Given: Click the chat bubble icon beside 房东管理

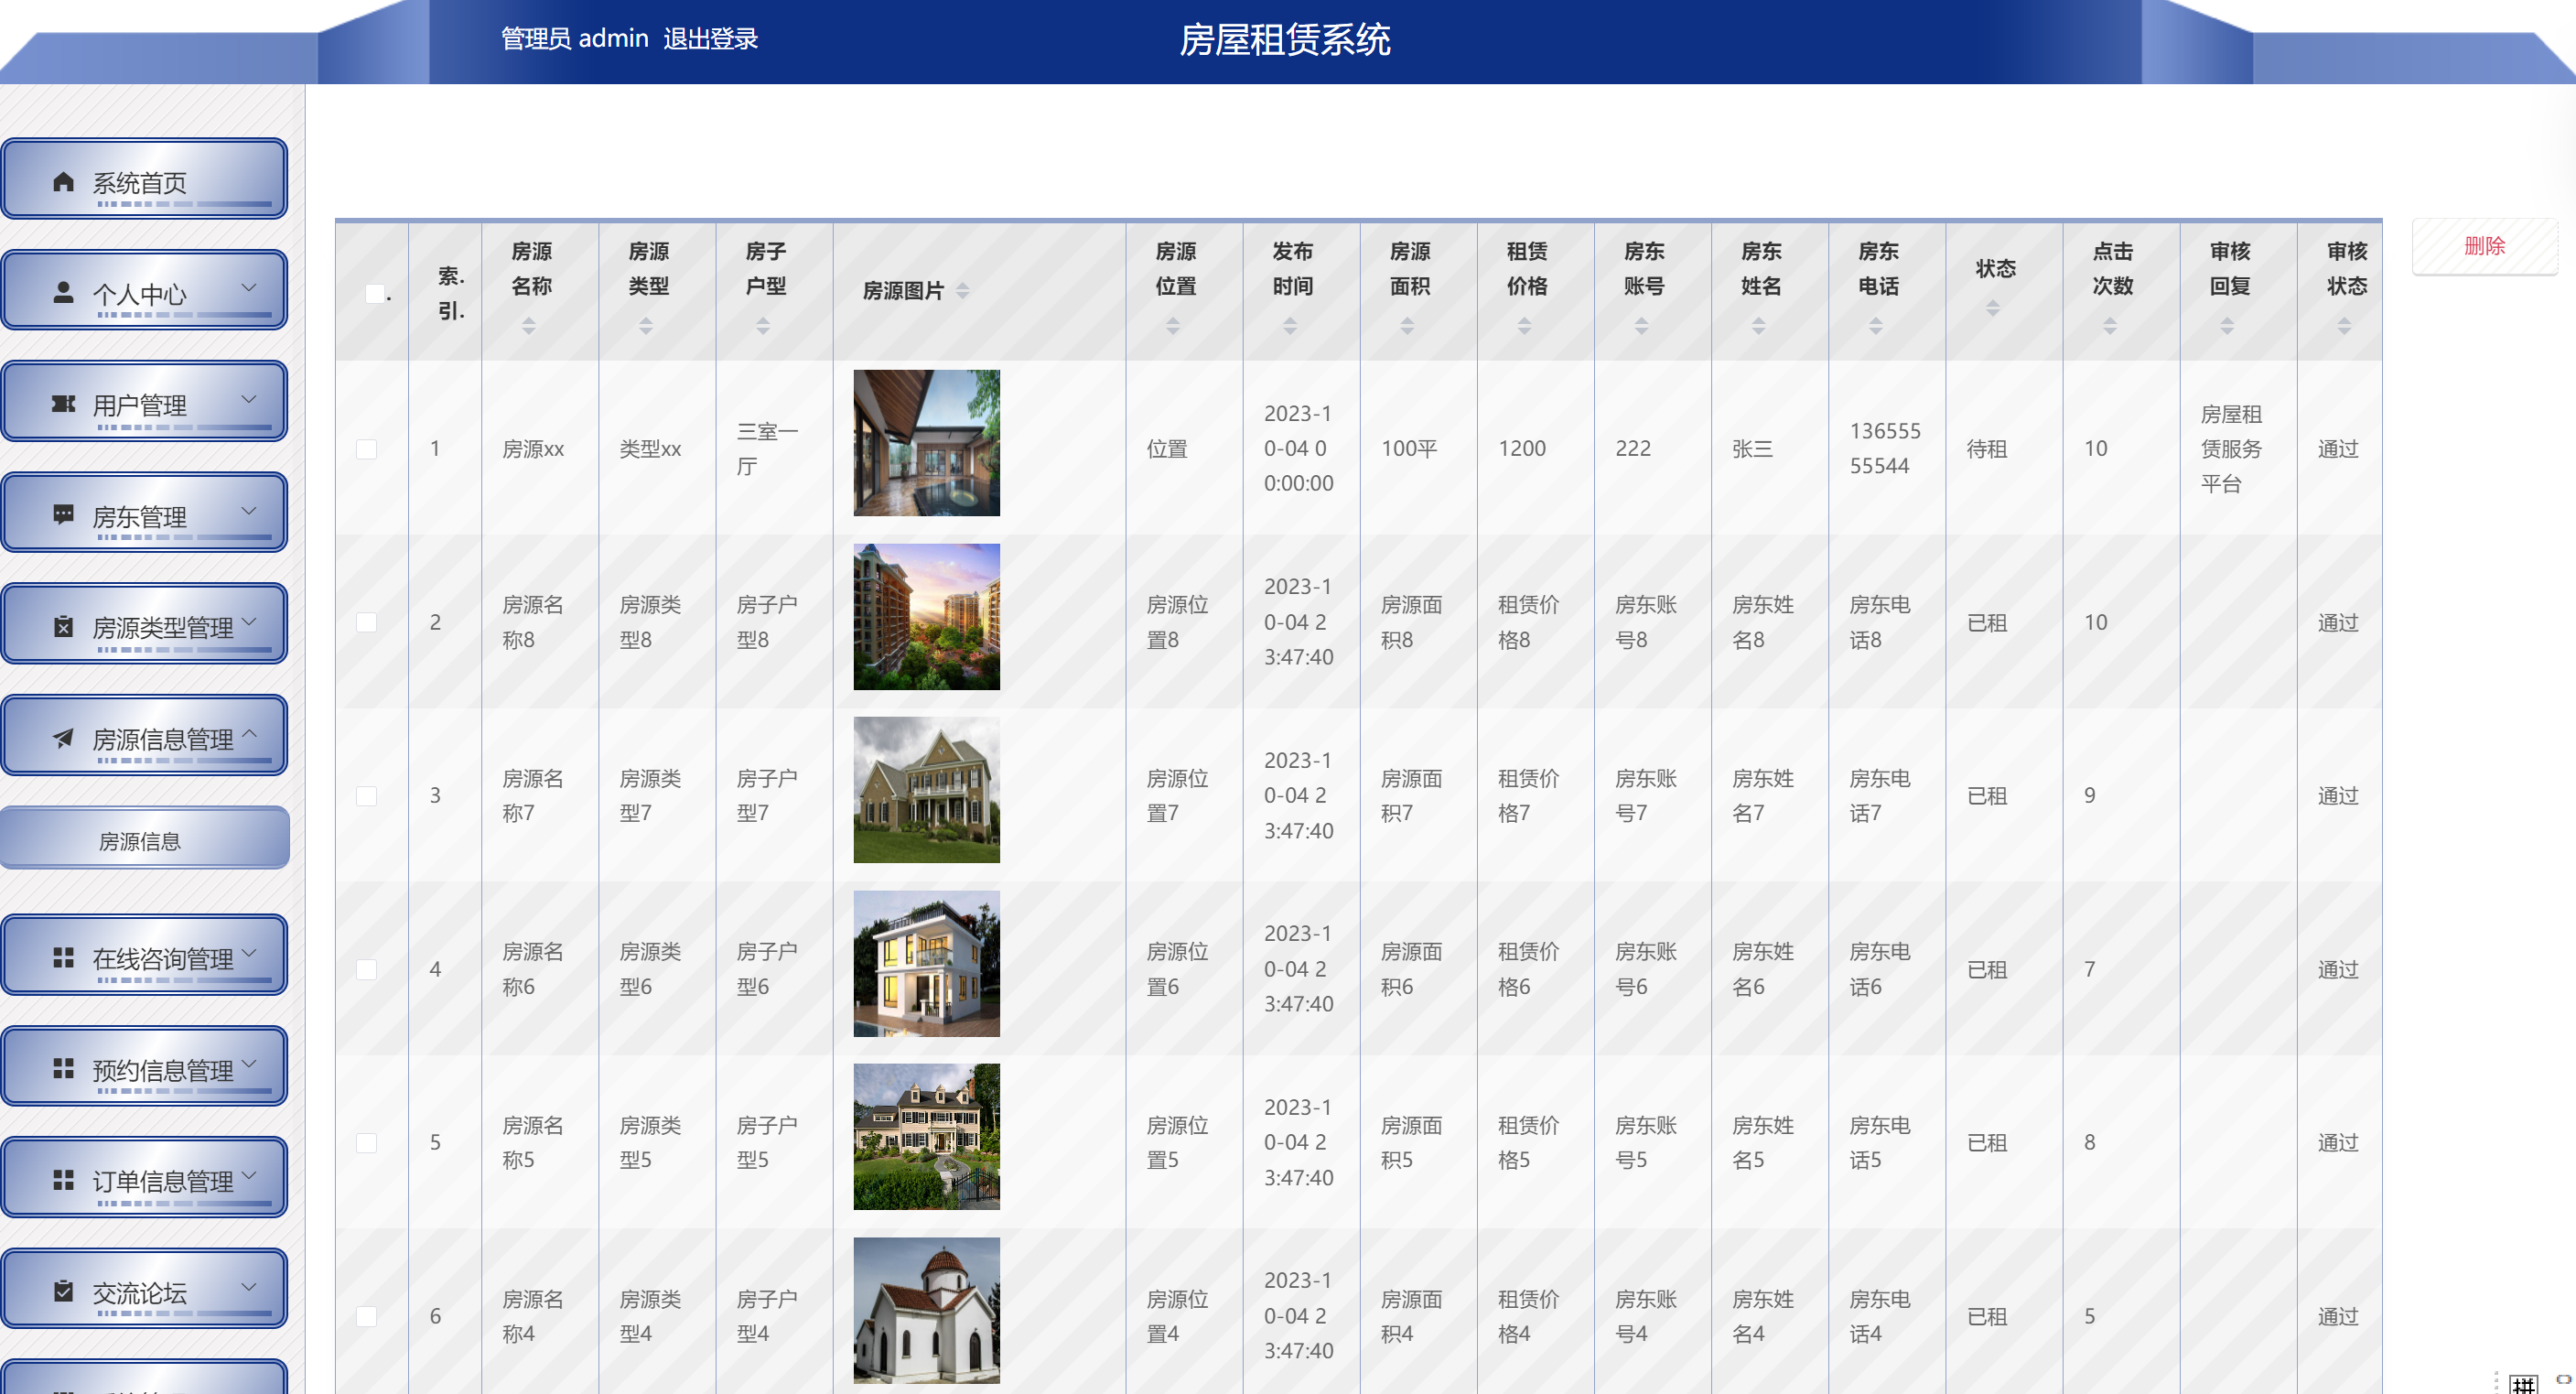Looking at the screenshot, I should pyautogui.click(x=63, y=515).
